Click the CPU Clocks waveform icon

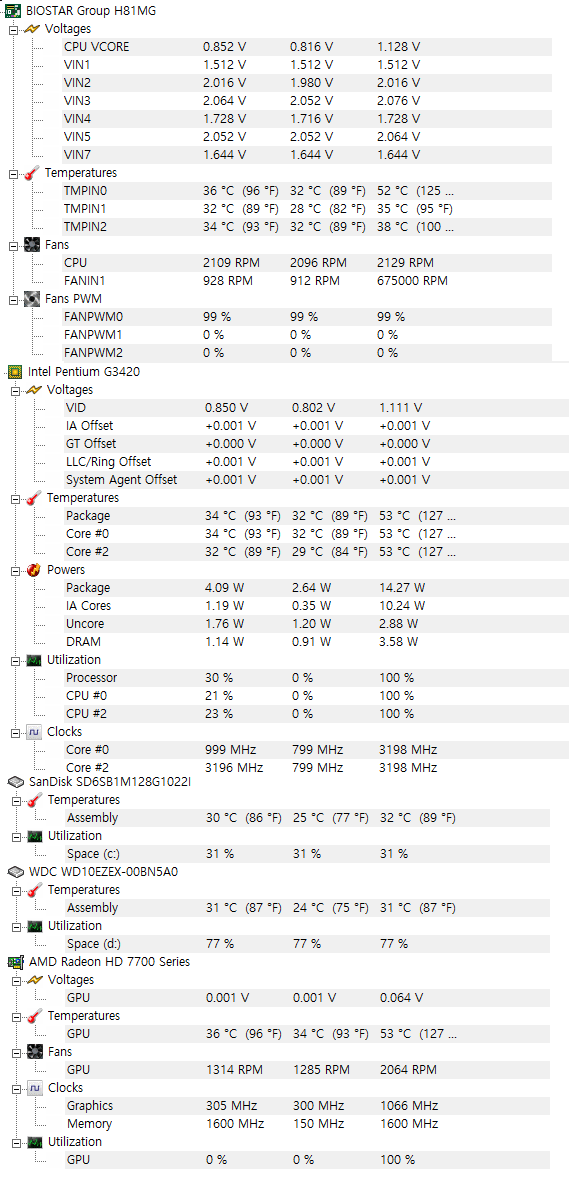34,732
